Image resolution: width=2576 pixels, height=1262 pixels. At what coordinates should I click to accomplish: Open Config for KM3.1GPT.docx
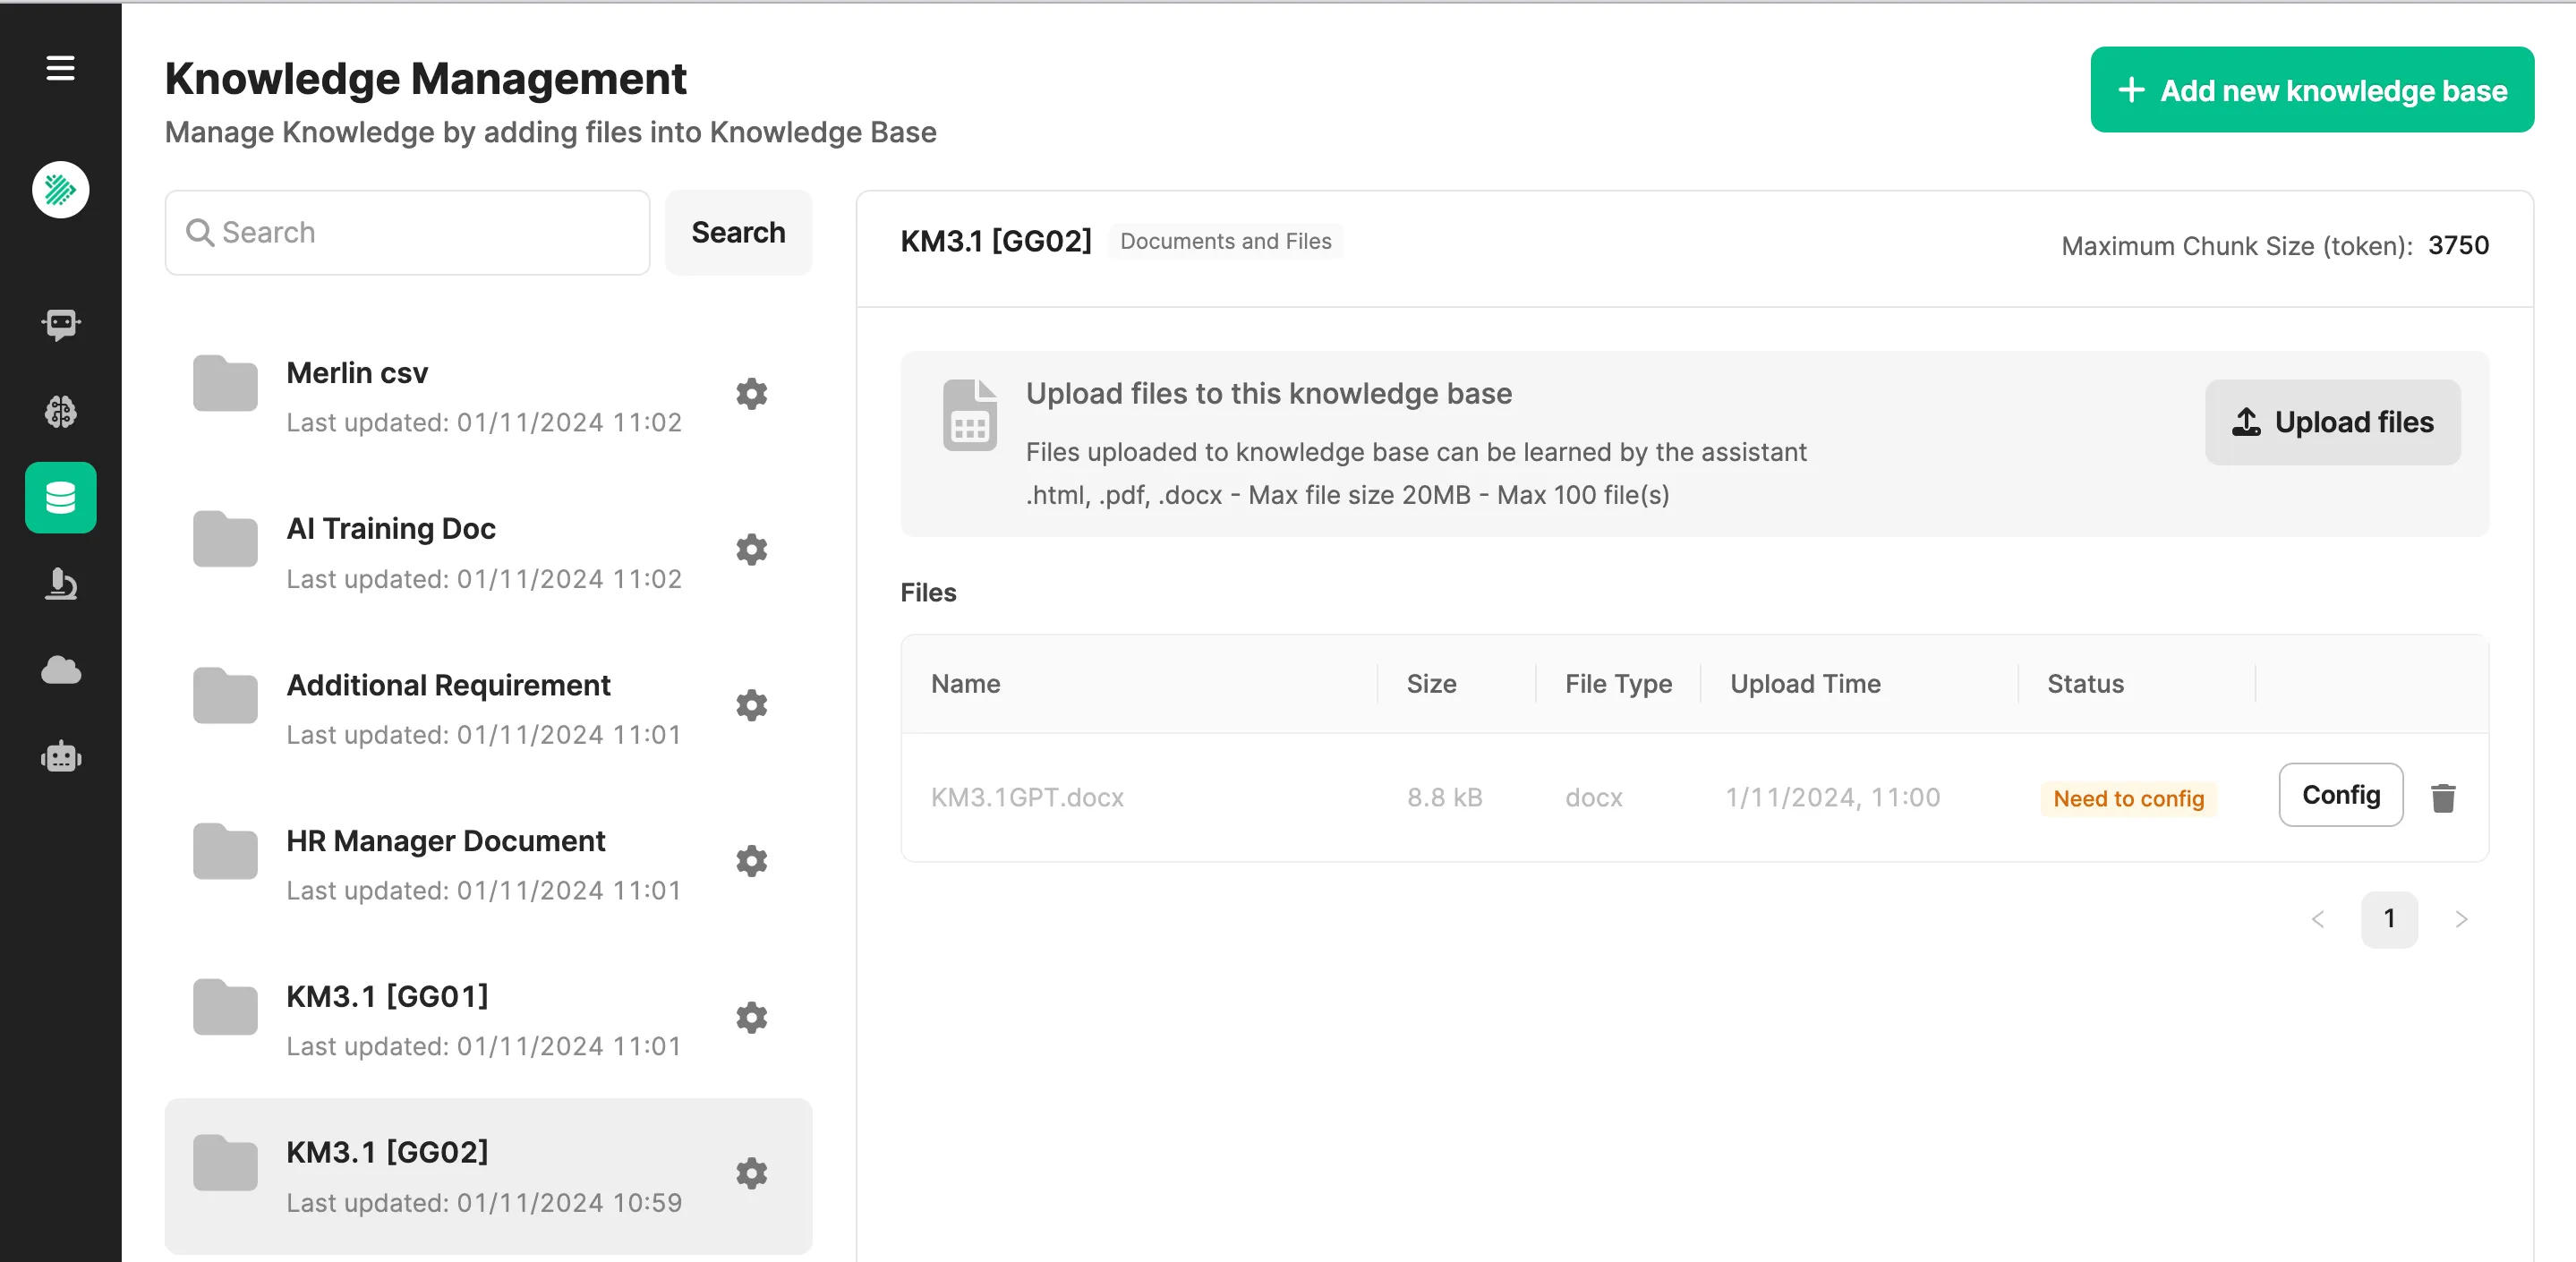2340,795
